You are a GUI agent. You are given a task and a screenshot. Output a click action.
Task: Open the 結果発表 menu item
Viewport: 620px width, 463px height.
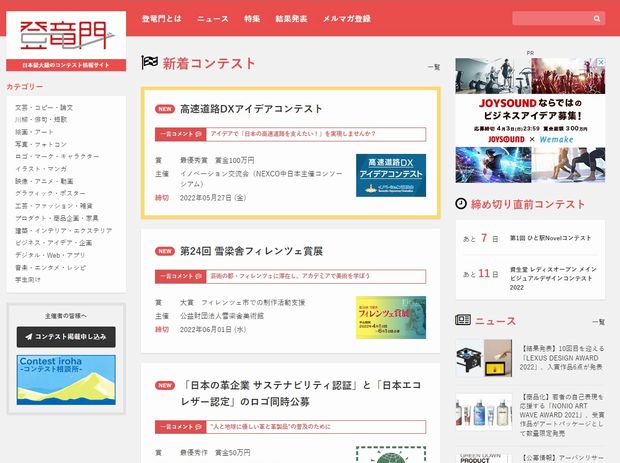pos(291,19)
